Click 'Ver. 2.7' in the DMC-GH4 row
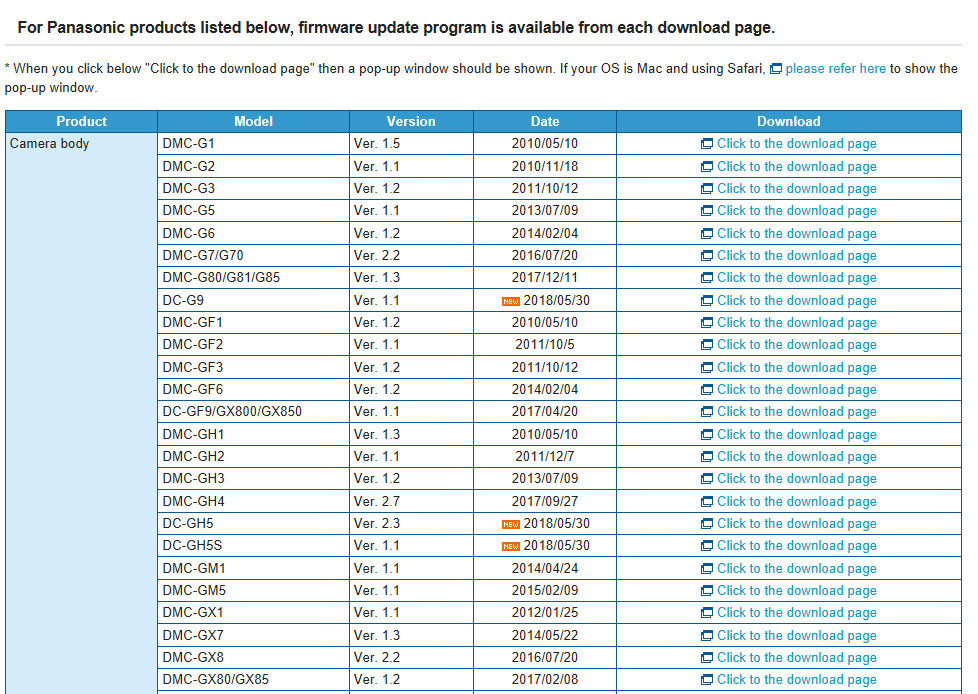The width and height of the screenshot is (978, 694). coord(377,501)
